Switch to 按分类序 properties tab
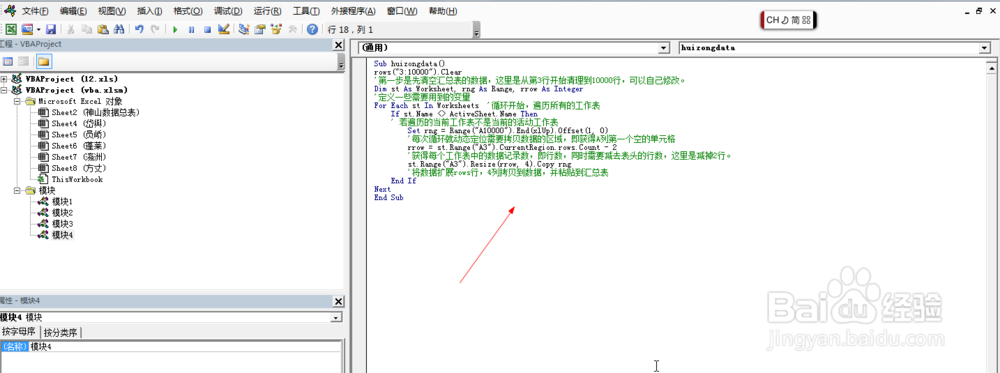 click(62, 332)
